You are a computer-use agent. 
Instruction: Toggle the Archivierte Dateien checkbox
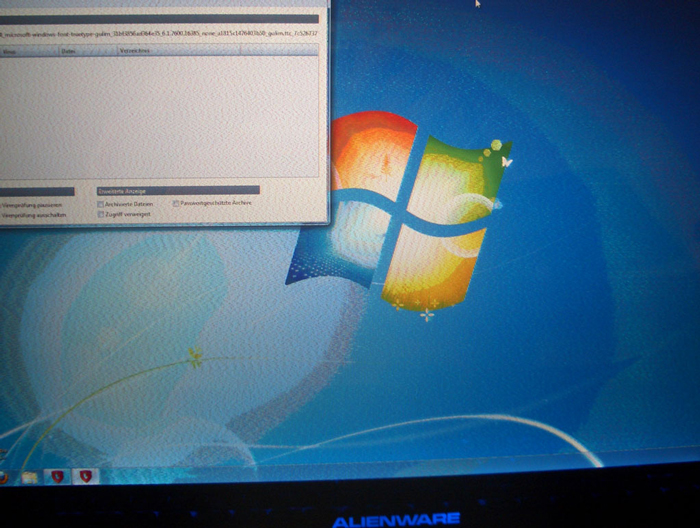(100, 204)
